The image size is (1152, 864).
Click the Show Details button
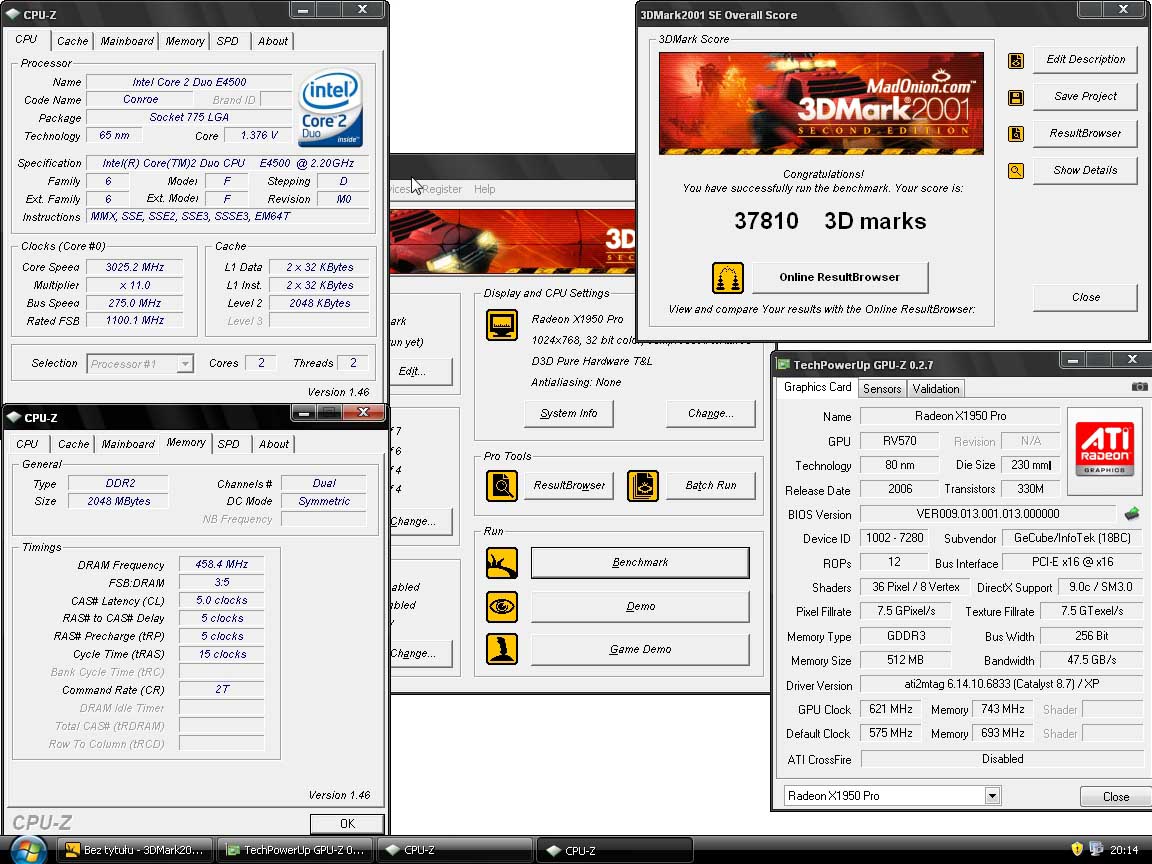(x=1085, y=170)
